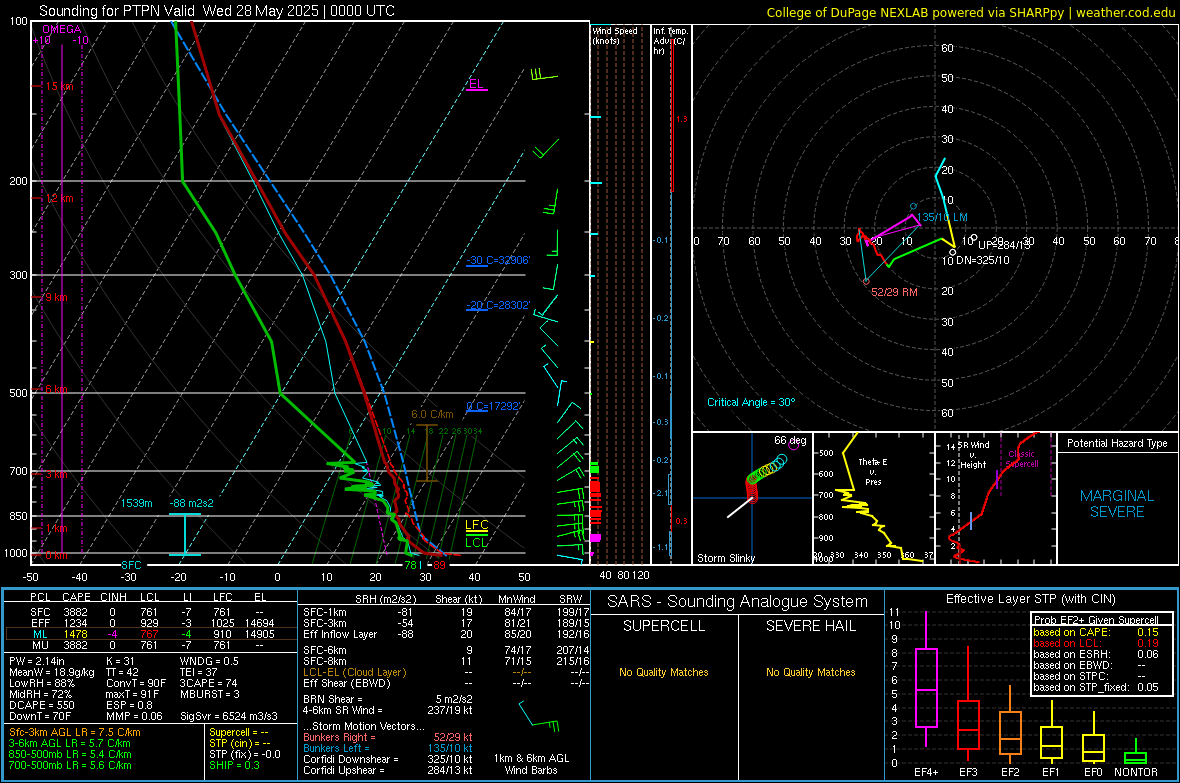Select the 'Eff Inflow Layer' kinematics row

446,634
